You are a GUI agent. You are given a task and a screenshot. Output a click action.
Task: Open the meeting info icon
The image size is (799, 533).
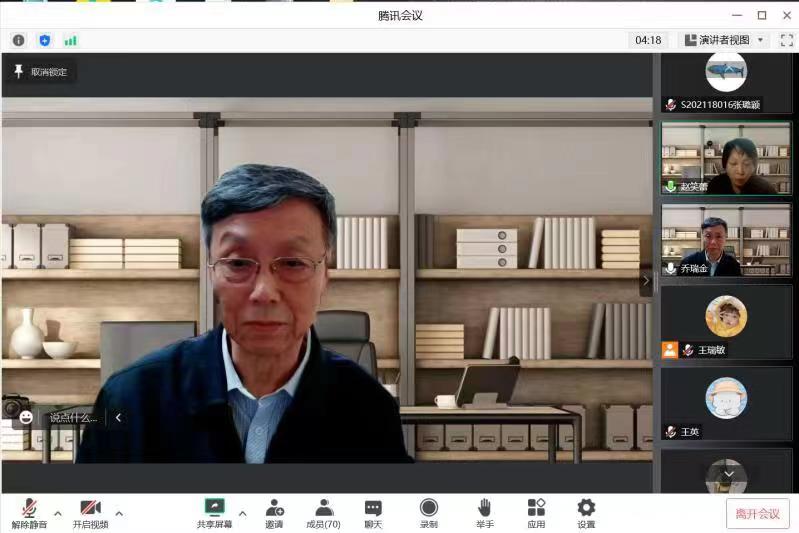18,40
